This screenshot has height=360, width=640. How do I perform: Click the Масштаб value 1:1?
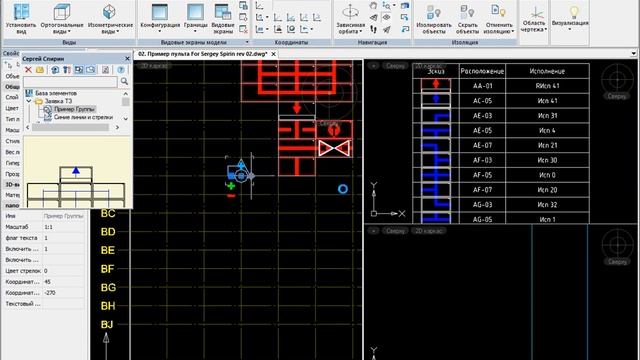coord(64,227)
